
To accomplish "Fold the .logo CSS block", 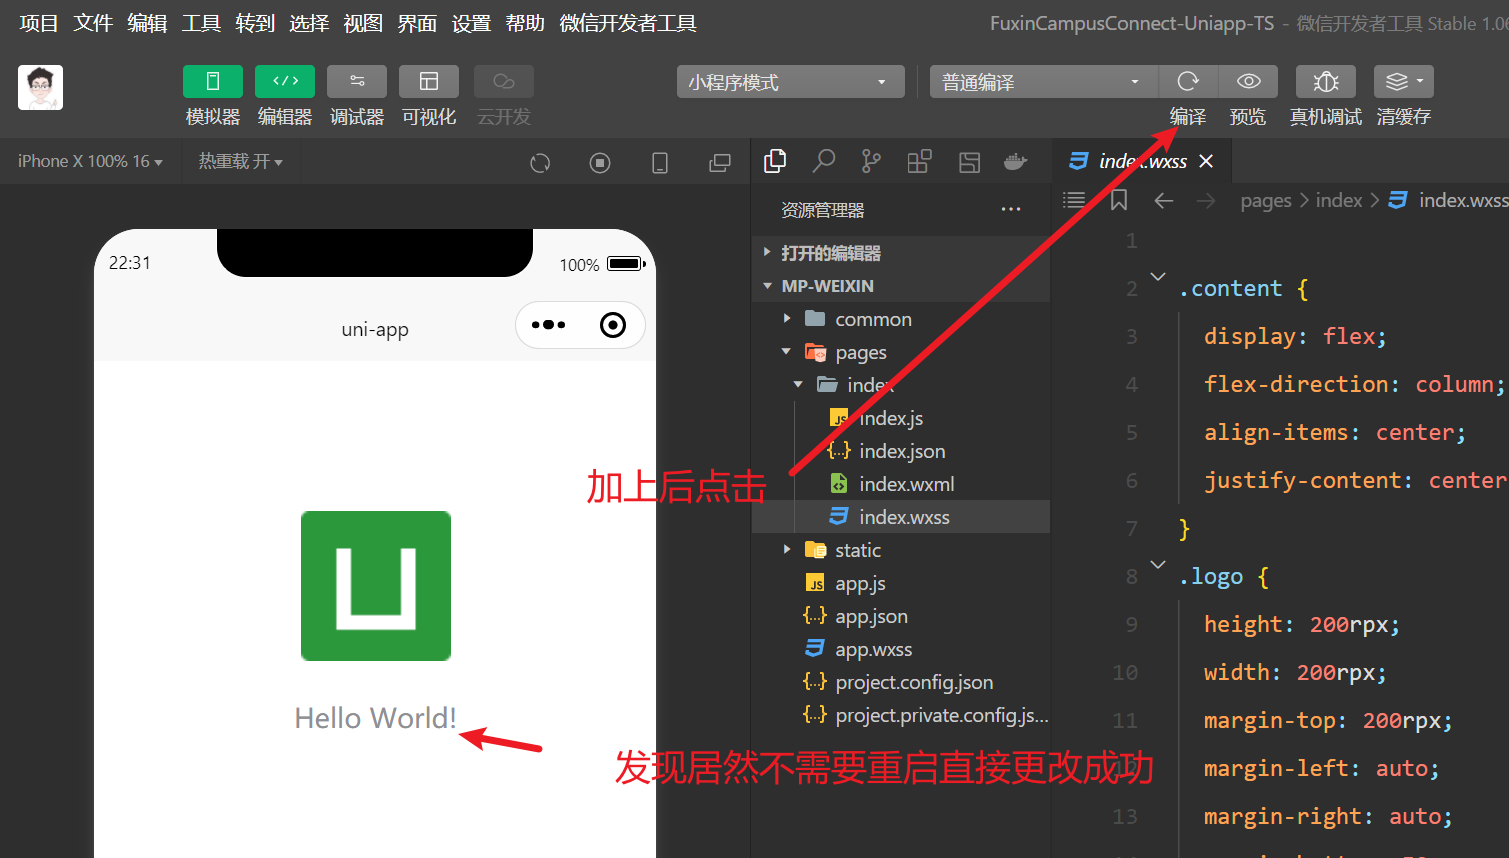I will pyautogui.click(x=1158, y=564).
